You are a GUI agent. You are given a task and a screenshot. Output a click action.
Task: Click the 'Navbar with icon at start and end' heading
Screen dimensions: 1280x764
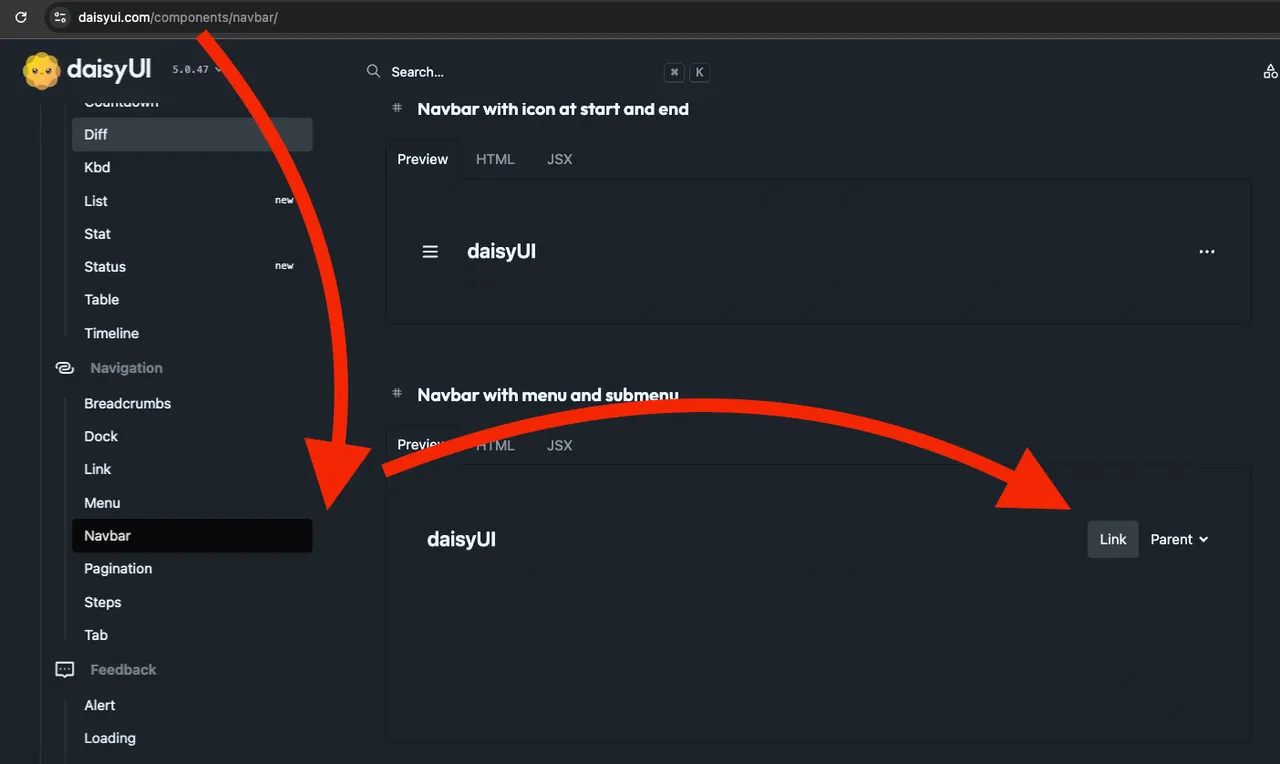553,109
